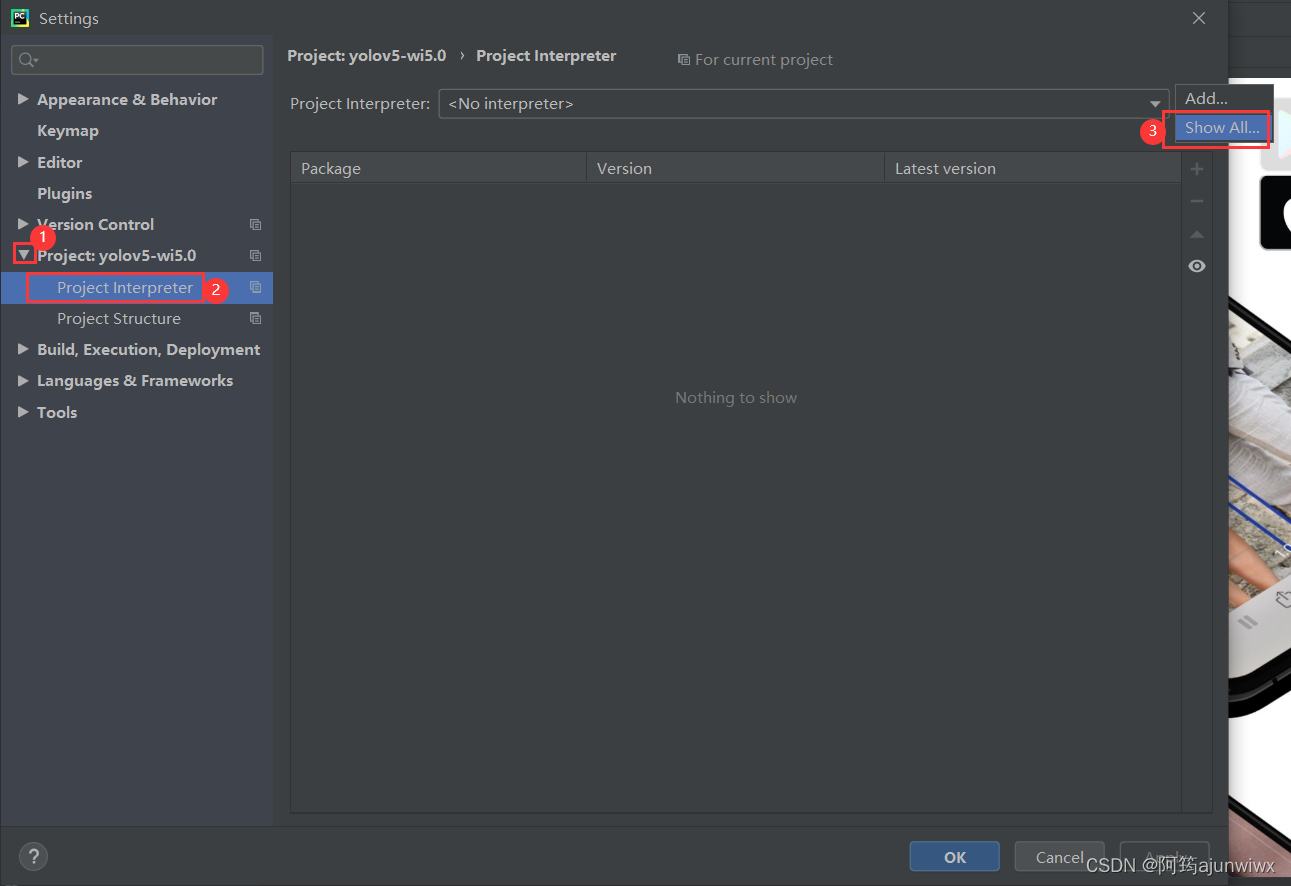Viewport: 1291px width, 886px height.
Task: Click the upgrade package arrow icon
Action: point(1197,234)
